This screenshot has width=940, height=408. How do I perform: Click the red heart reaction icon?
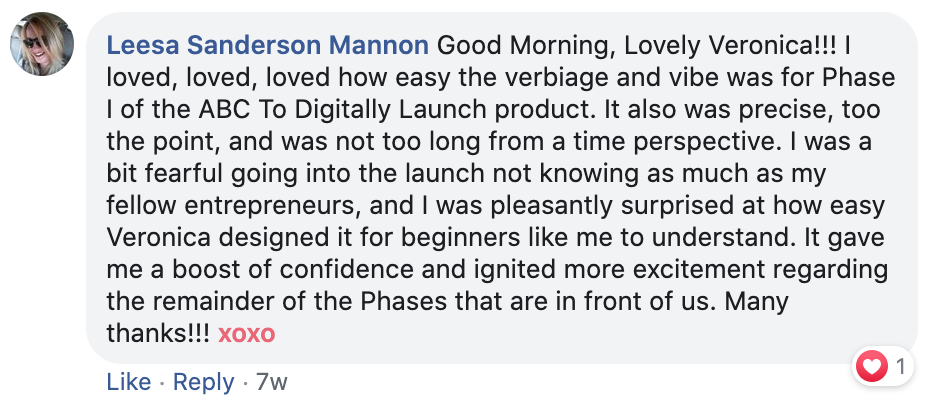point(871,365)
